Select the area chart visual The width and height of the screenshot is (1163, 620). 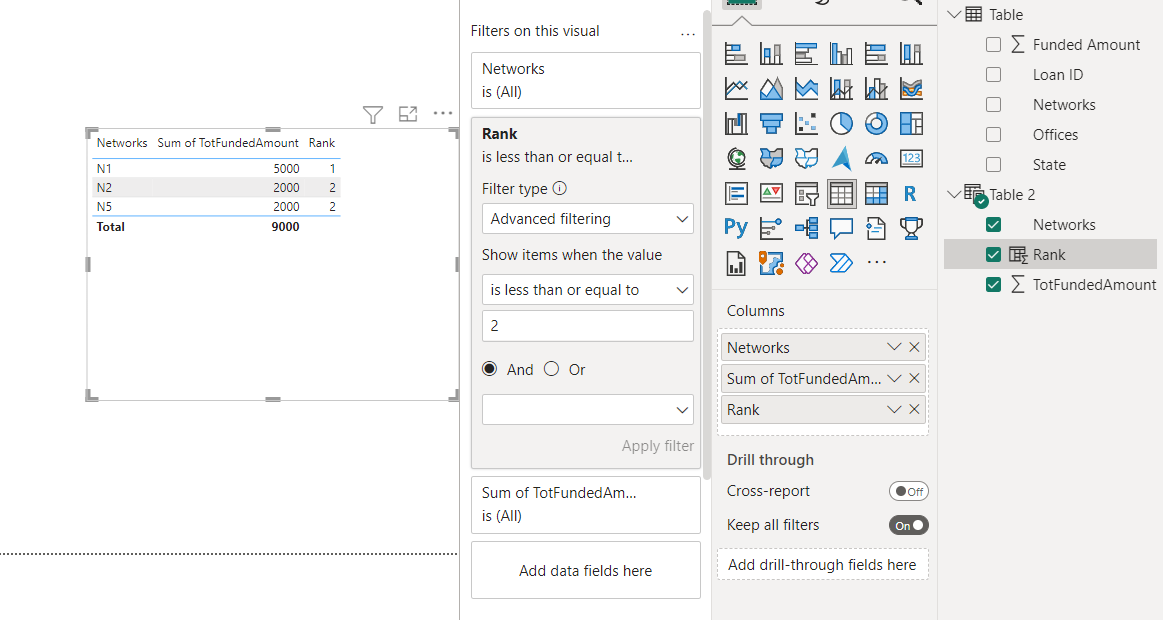click(x=771, y=89)
